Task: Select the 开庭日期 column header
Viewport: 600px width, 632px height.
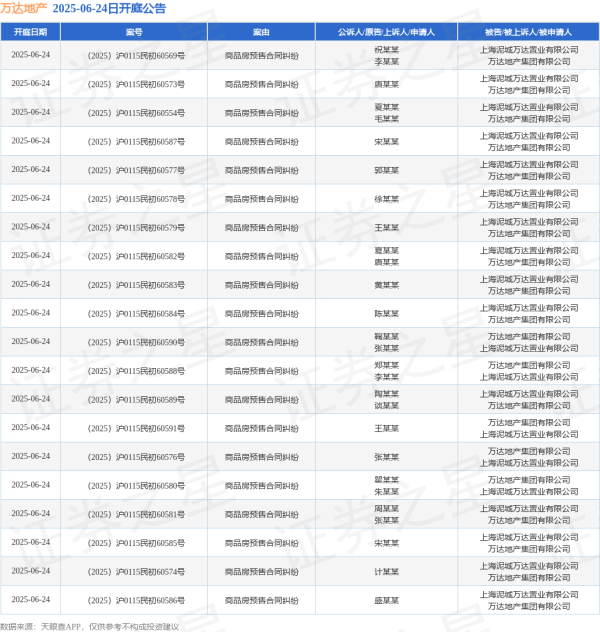Action: coord(31,32)
